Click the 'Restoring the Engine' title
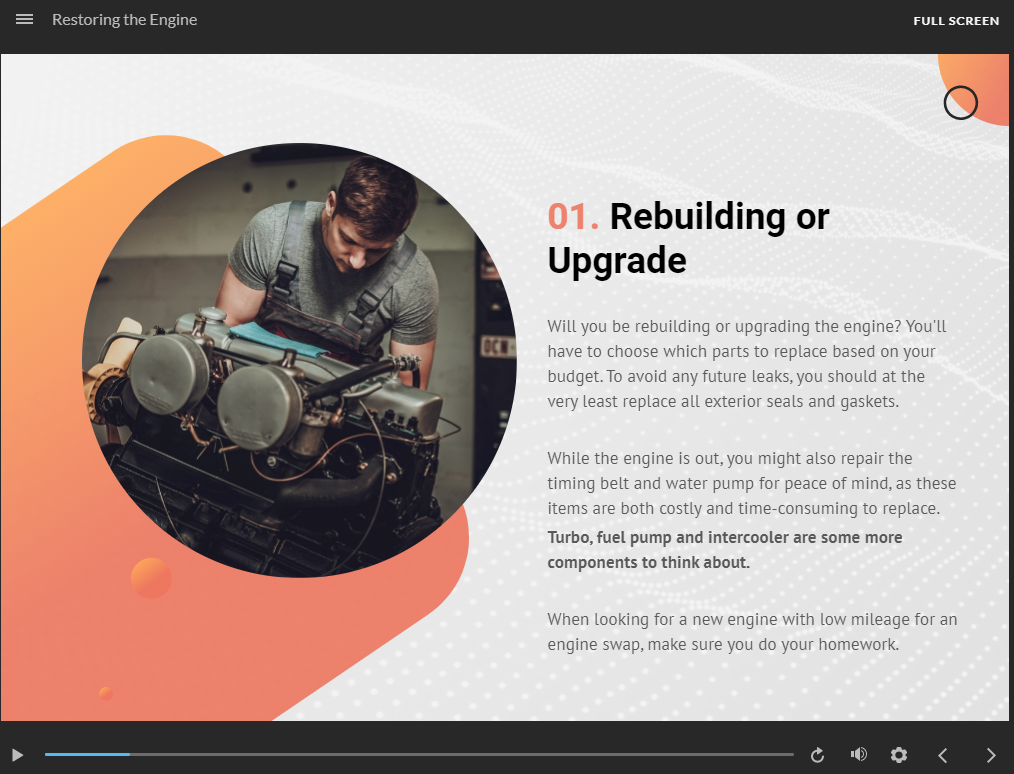 click(x=125, y=19)
